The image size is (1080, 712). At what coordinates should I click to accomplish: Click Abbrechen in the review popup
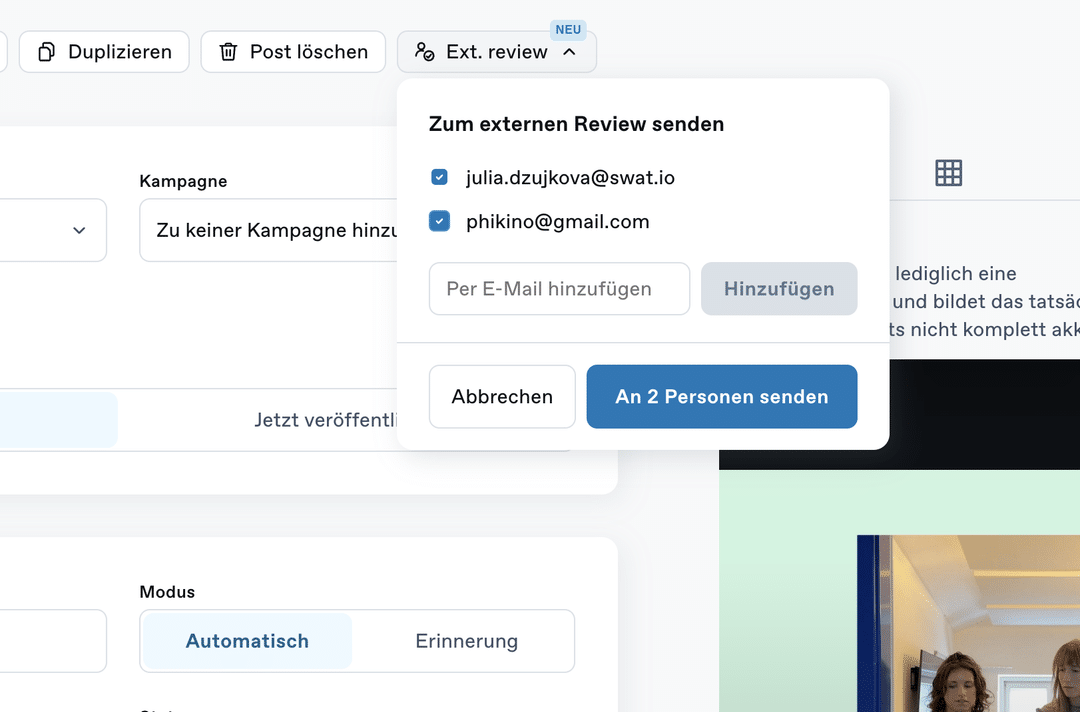pos(502,397)
